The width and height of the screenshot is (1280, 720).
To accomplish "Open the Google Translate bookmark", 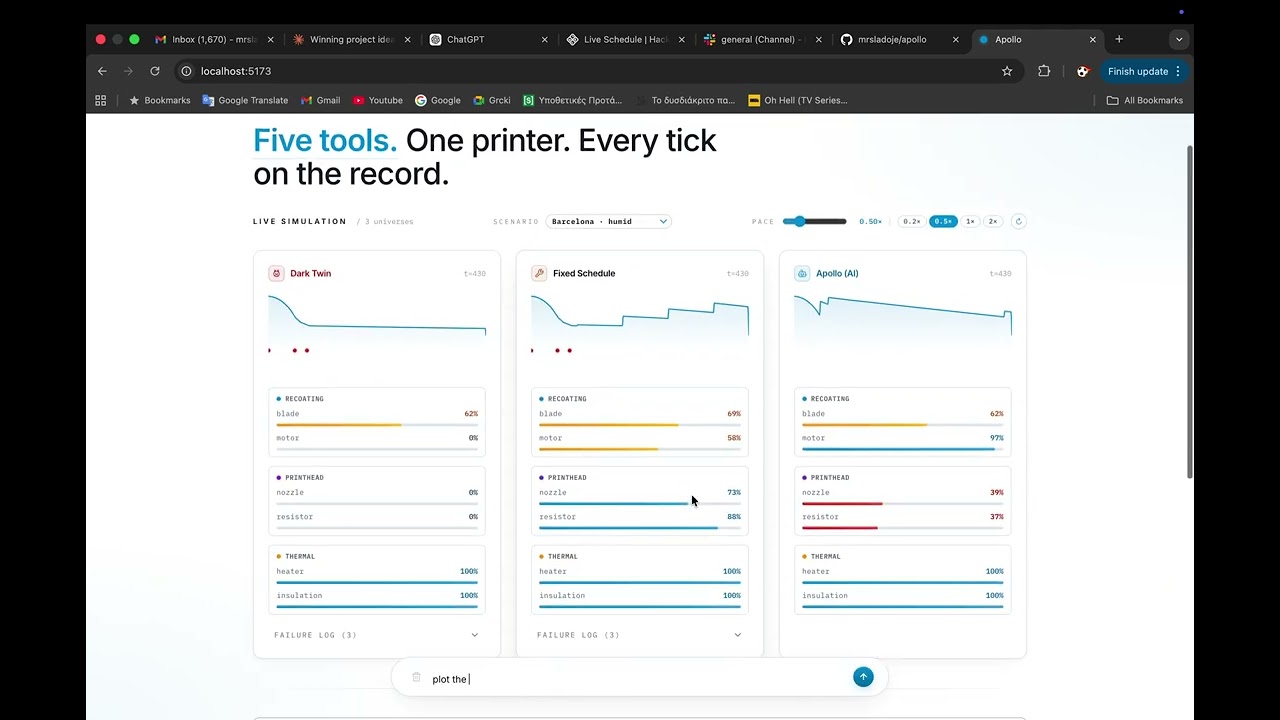I will tap(245, 100).
